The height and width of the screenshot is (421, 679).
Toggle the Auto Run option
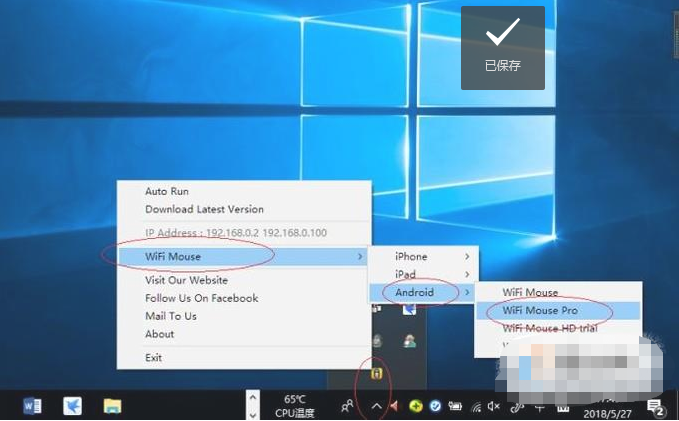pyautogui.click(x=167, y=191)
